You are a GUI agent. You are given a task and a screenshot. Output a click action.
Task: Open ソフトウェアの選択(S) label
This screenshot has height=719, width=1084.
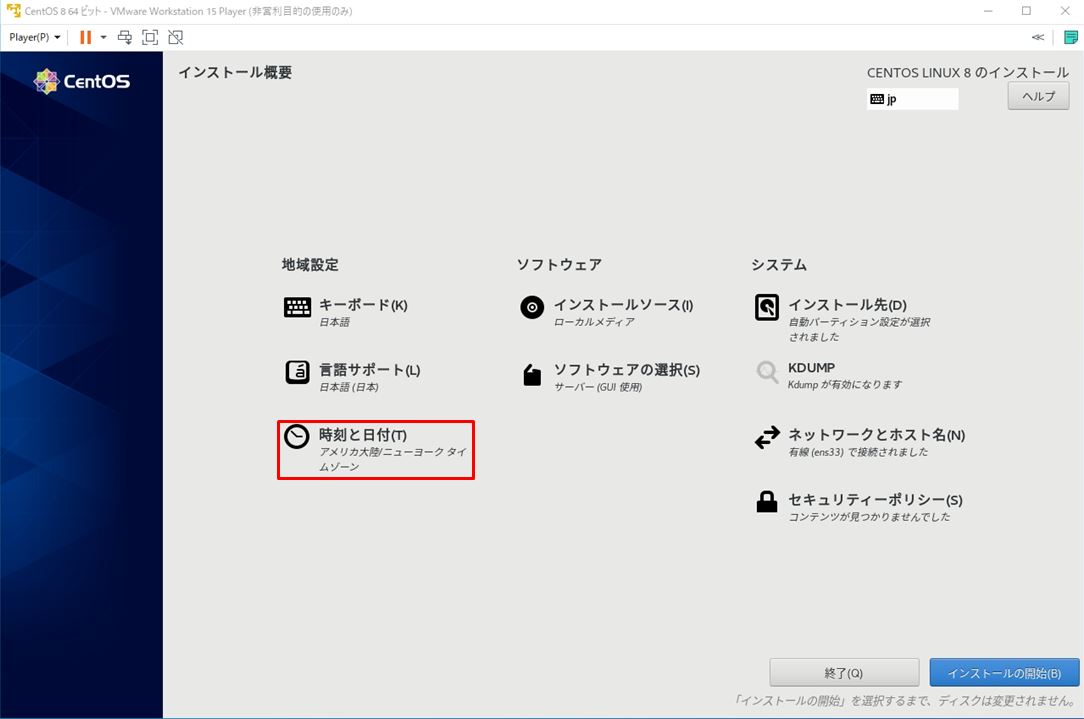626,370
